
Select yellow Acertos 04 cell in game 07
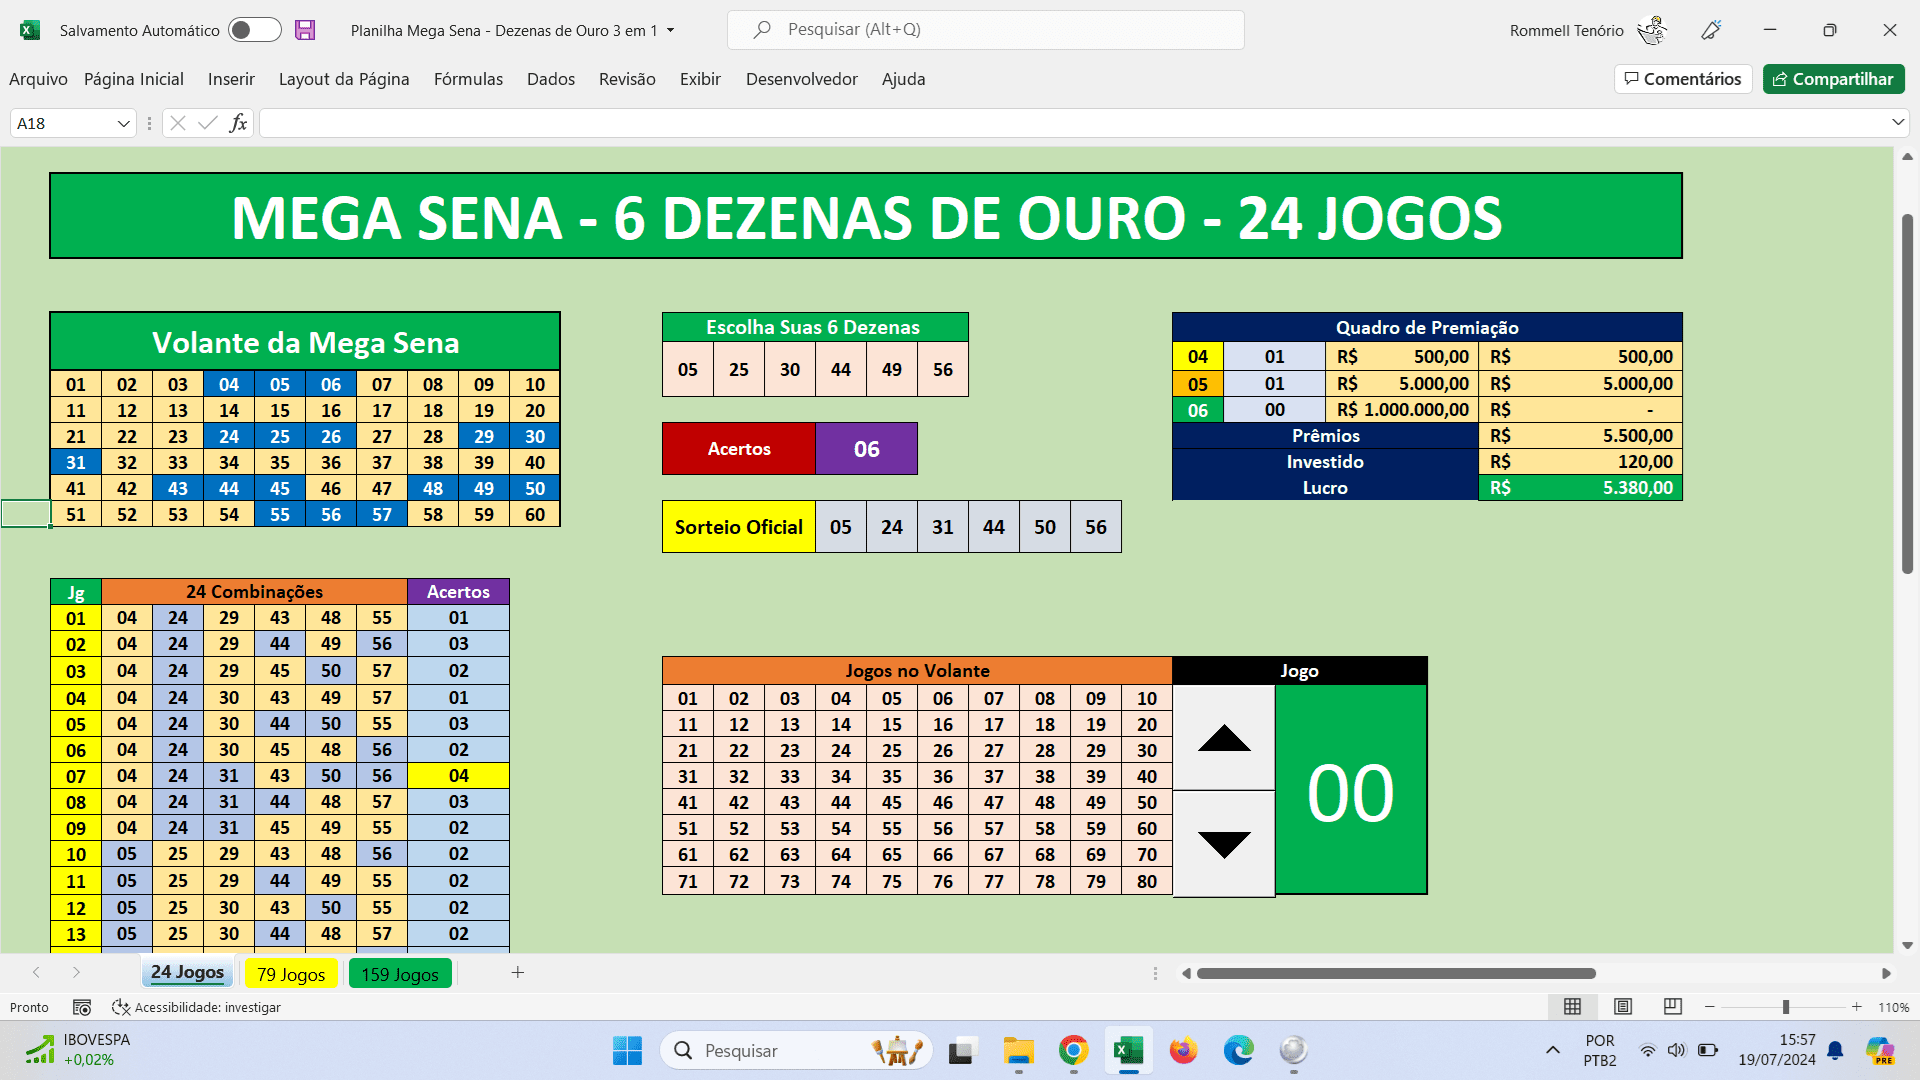tap(458, 776)
